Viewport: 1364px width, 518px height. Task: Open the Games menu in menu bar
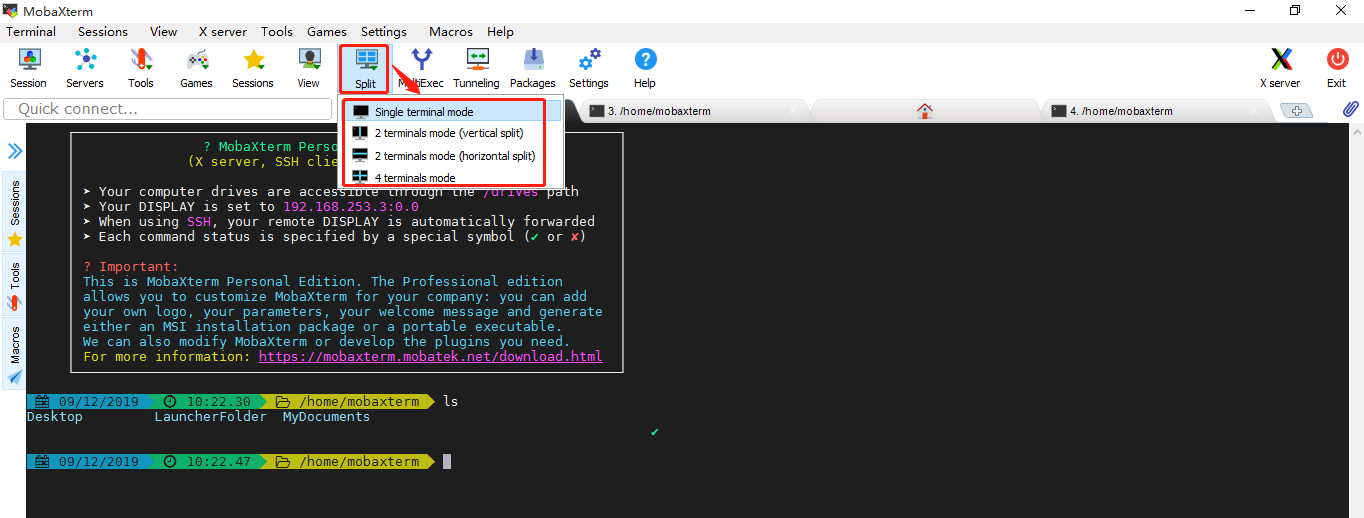point(327,31)
